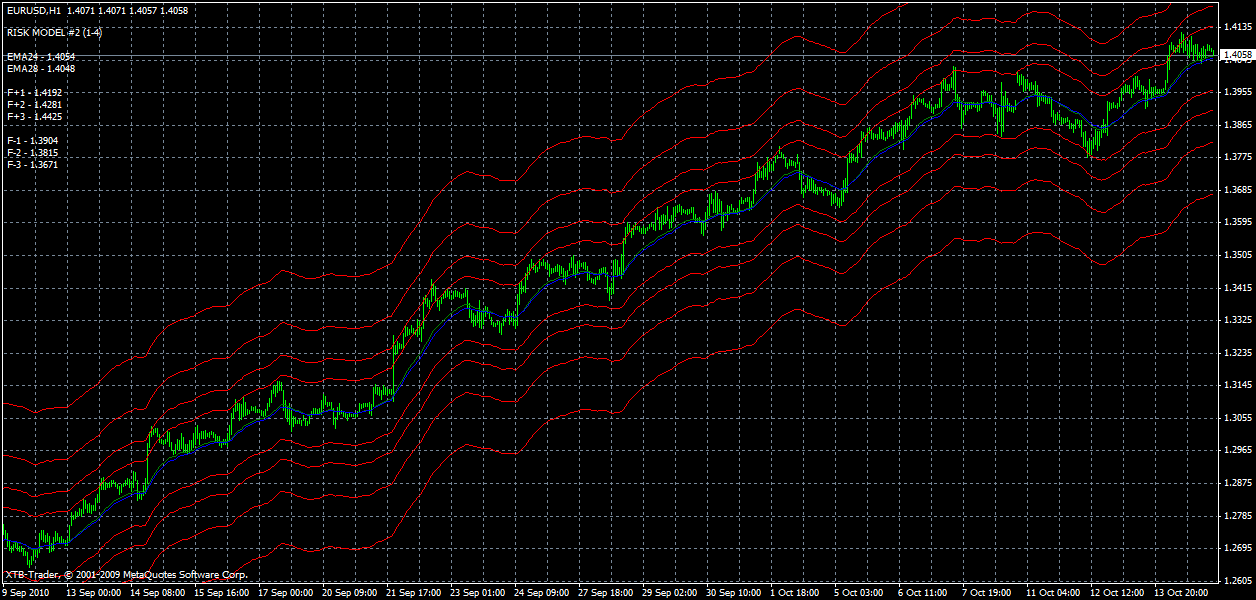Screen dimensions: 1256x600
Task: Click 1.2785 on the price scale
Action: (1238, 516)
